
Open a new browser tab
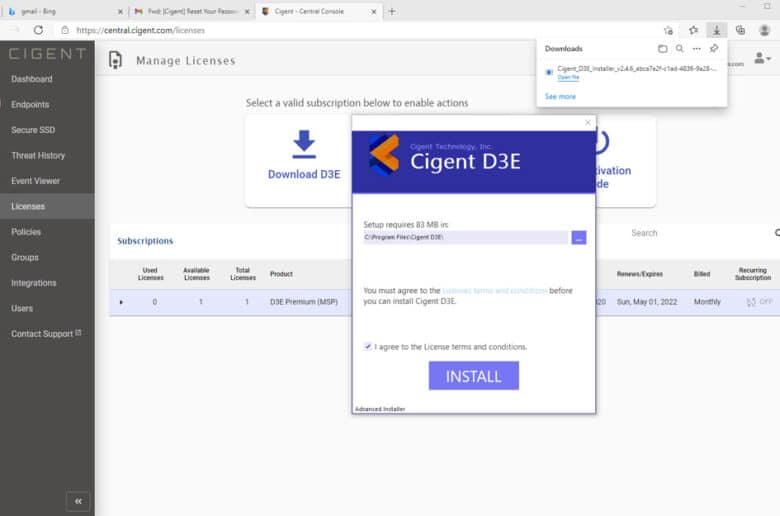coord(392,11)
